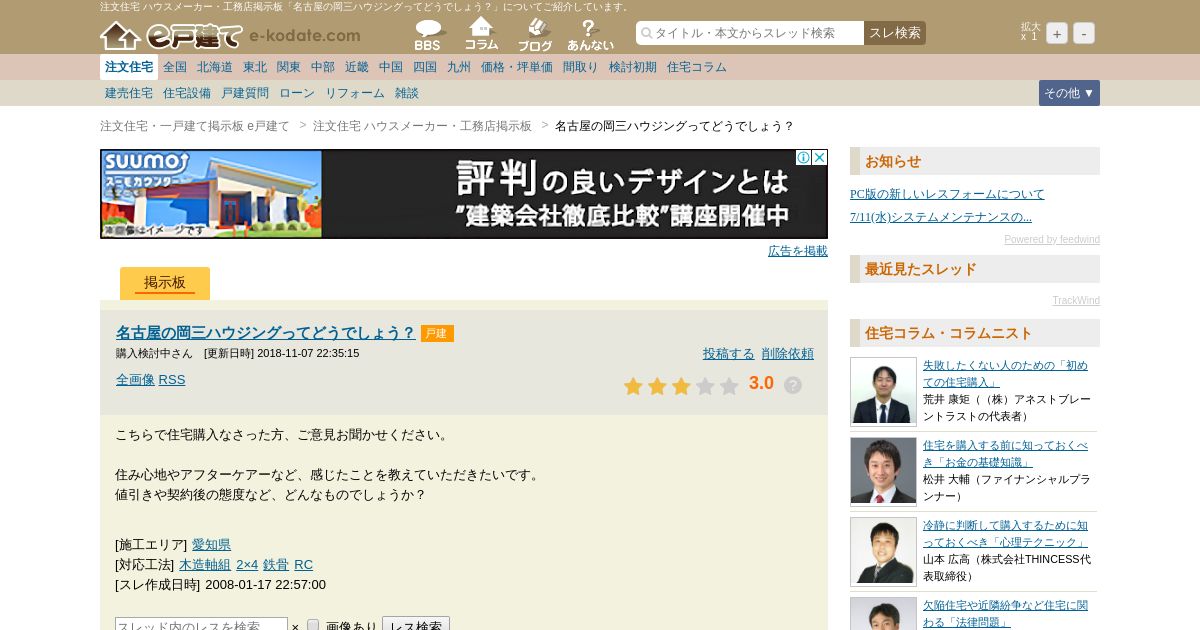The image size is (1200, 630).
Task: Open the 心理テクニック column link
Action: click(1005, 534)
